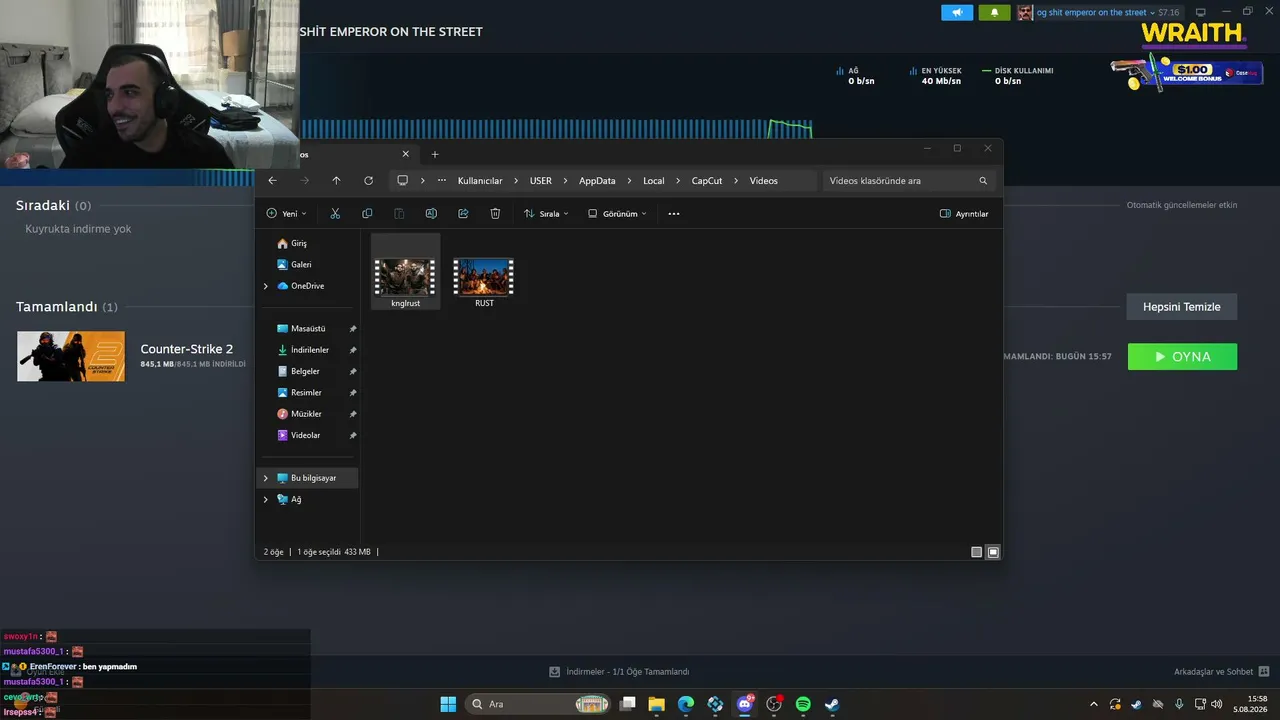Open Counter-Strike 2 thumbnail in Steam
Viewport: 1280px width, 720px height.
point(71,356)
